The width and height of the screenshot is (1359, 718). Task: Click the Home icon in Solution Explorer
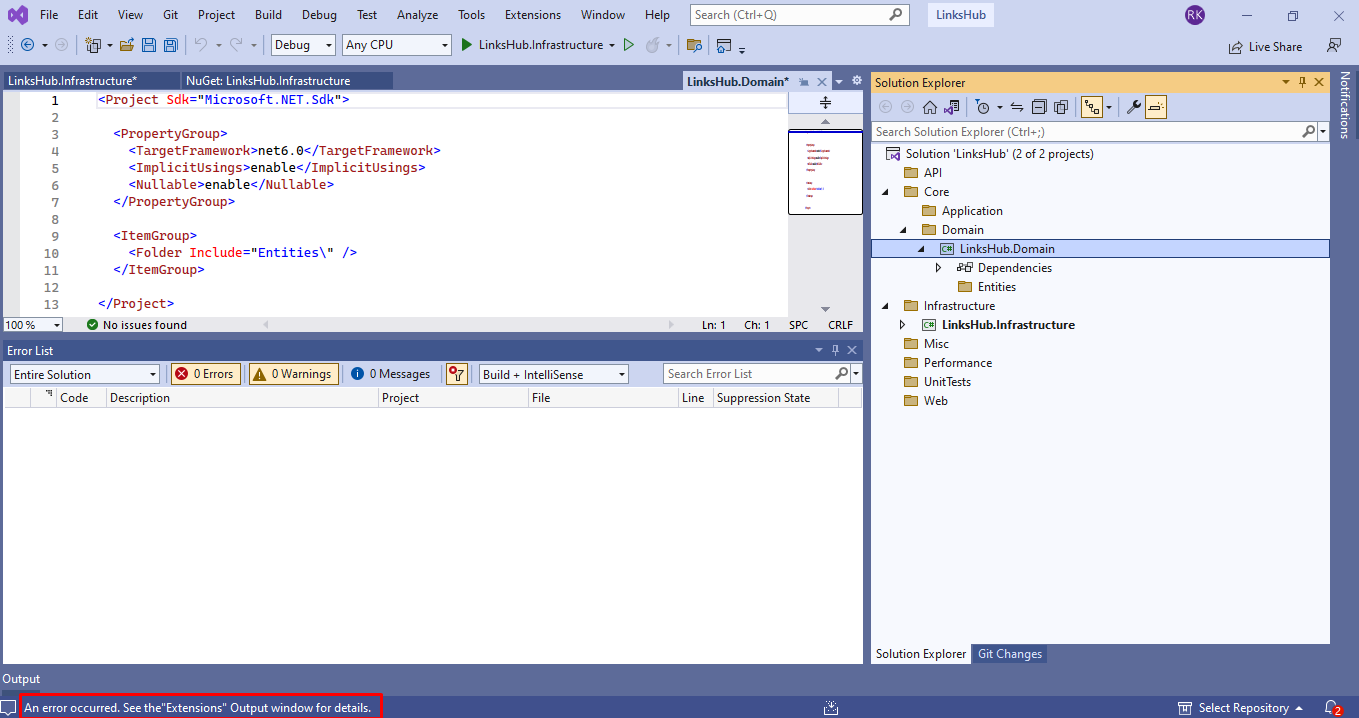(x=929, y=107)
